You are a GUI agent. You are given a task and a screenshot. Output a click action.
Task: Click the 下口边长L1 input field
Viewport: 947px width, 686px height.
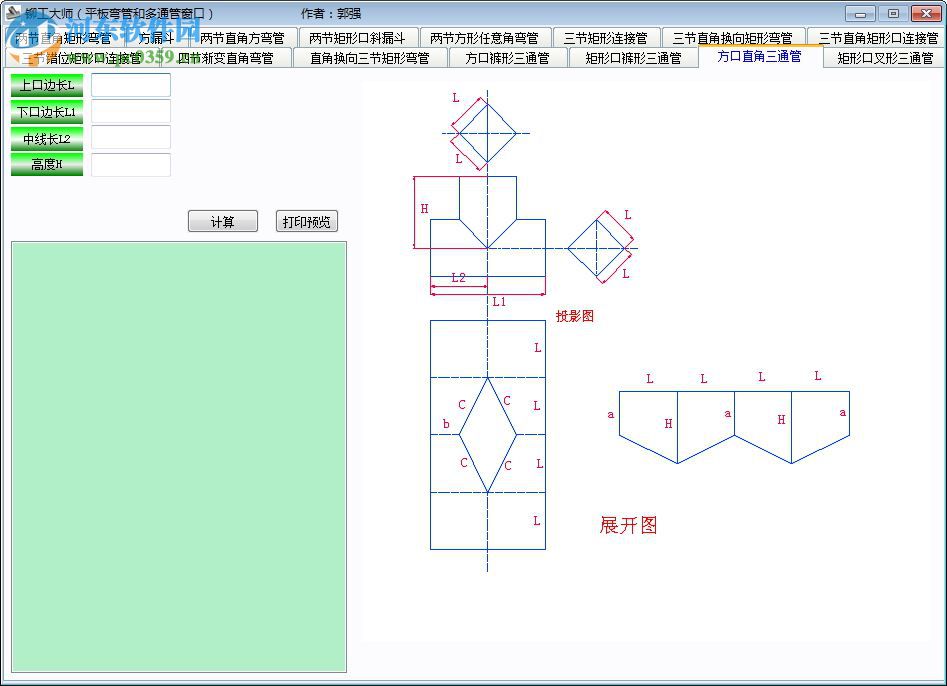click(131, 112)
